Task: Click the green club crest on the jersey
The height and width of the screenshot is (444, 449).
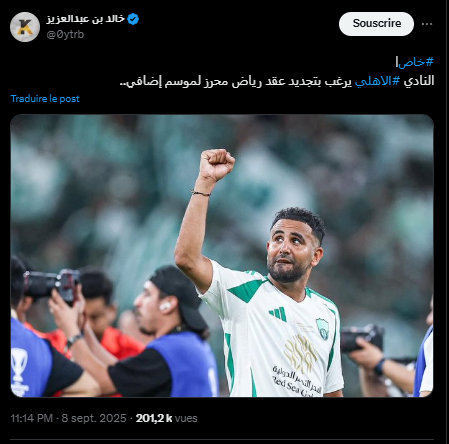Action: pyautogui.click(x=322, y=329)
